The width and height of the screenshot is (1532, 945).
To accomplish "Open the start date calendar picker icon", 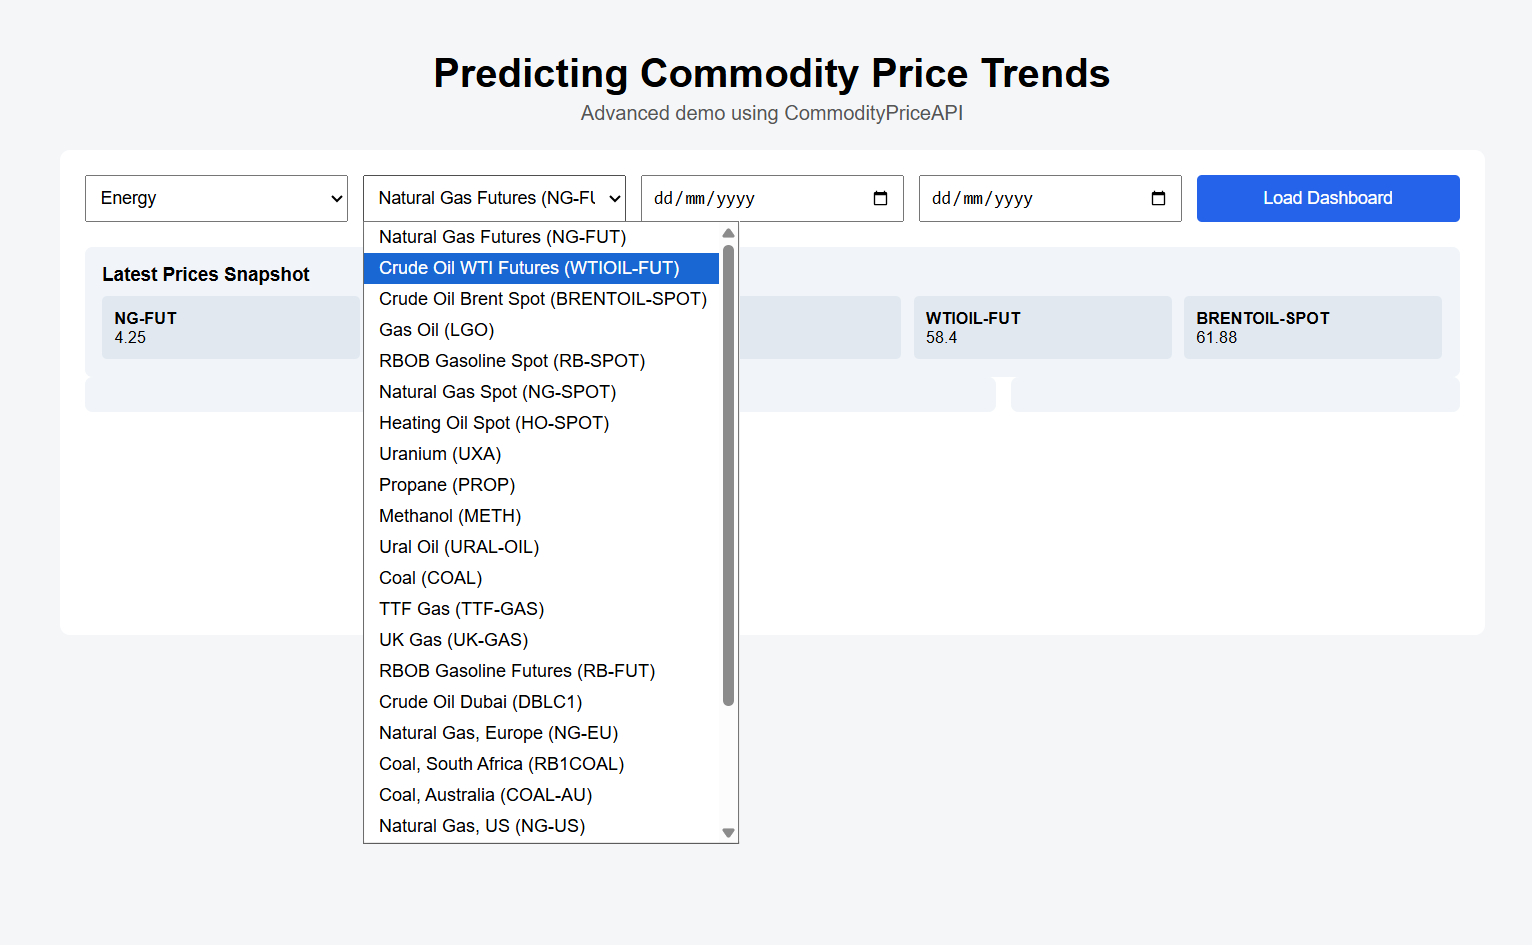I will 880,198.
